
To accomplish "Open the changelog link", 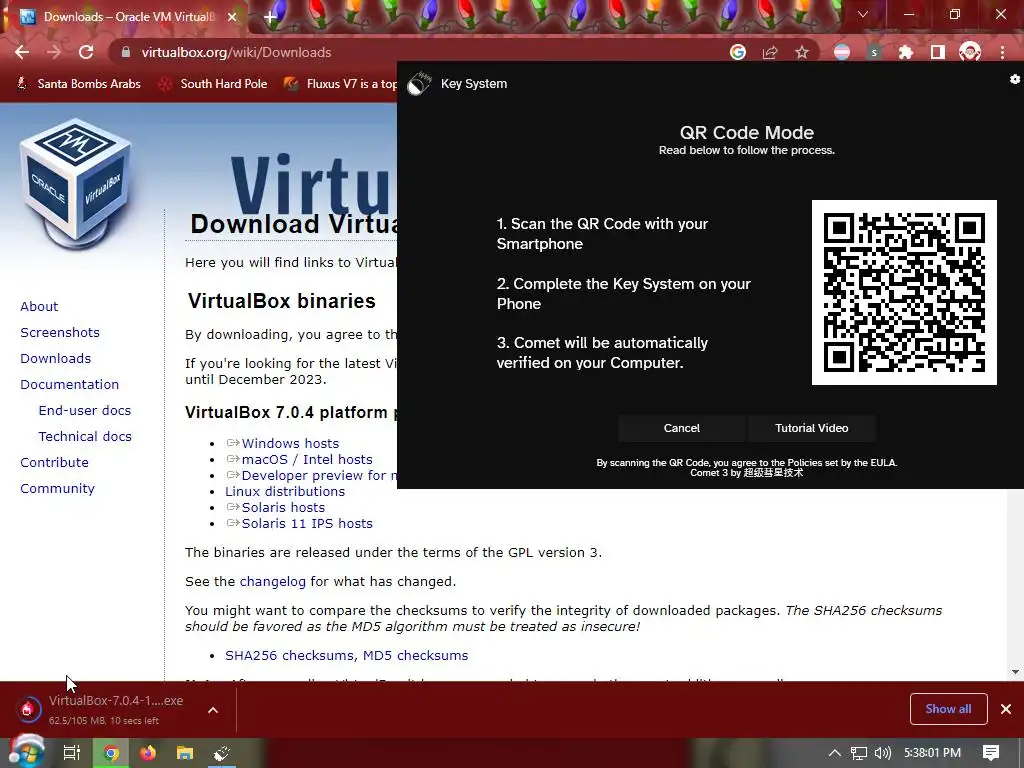I will pos(272,582).
